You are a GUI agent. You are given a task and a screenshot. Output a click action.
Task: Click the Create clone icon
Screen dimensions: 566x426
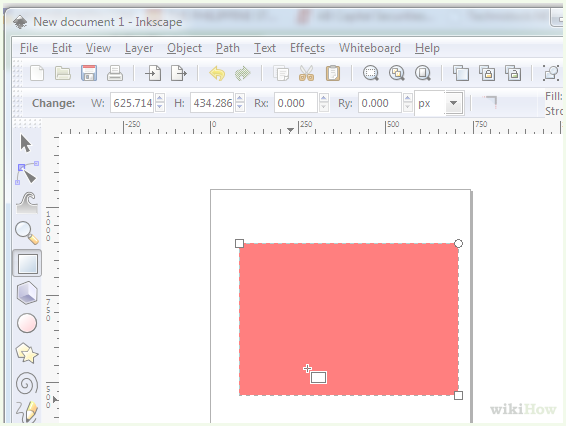(487, 73)
